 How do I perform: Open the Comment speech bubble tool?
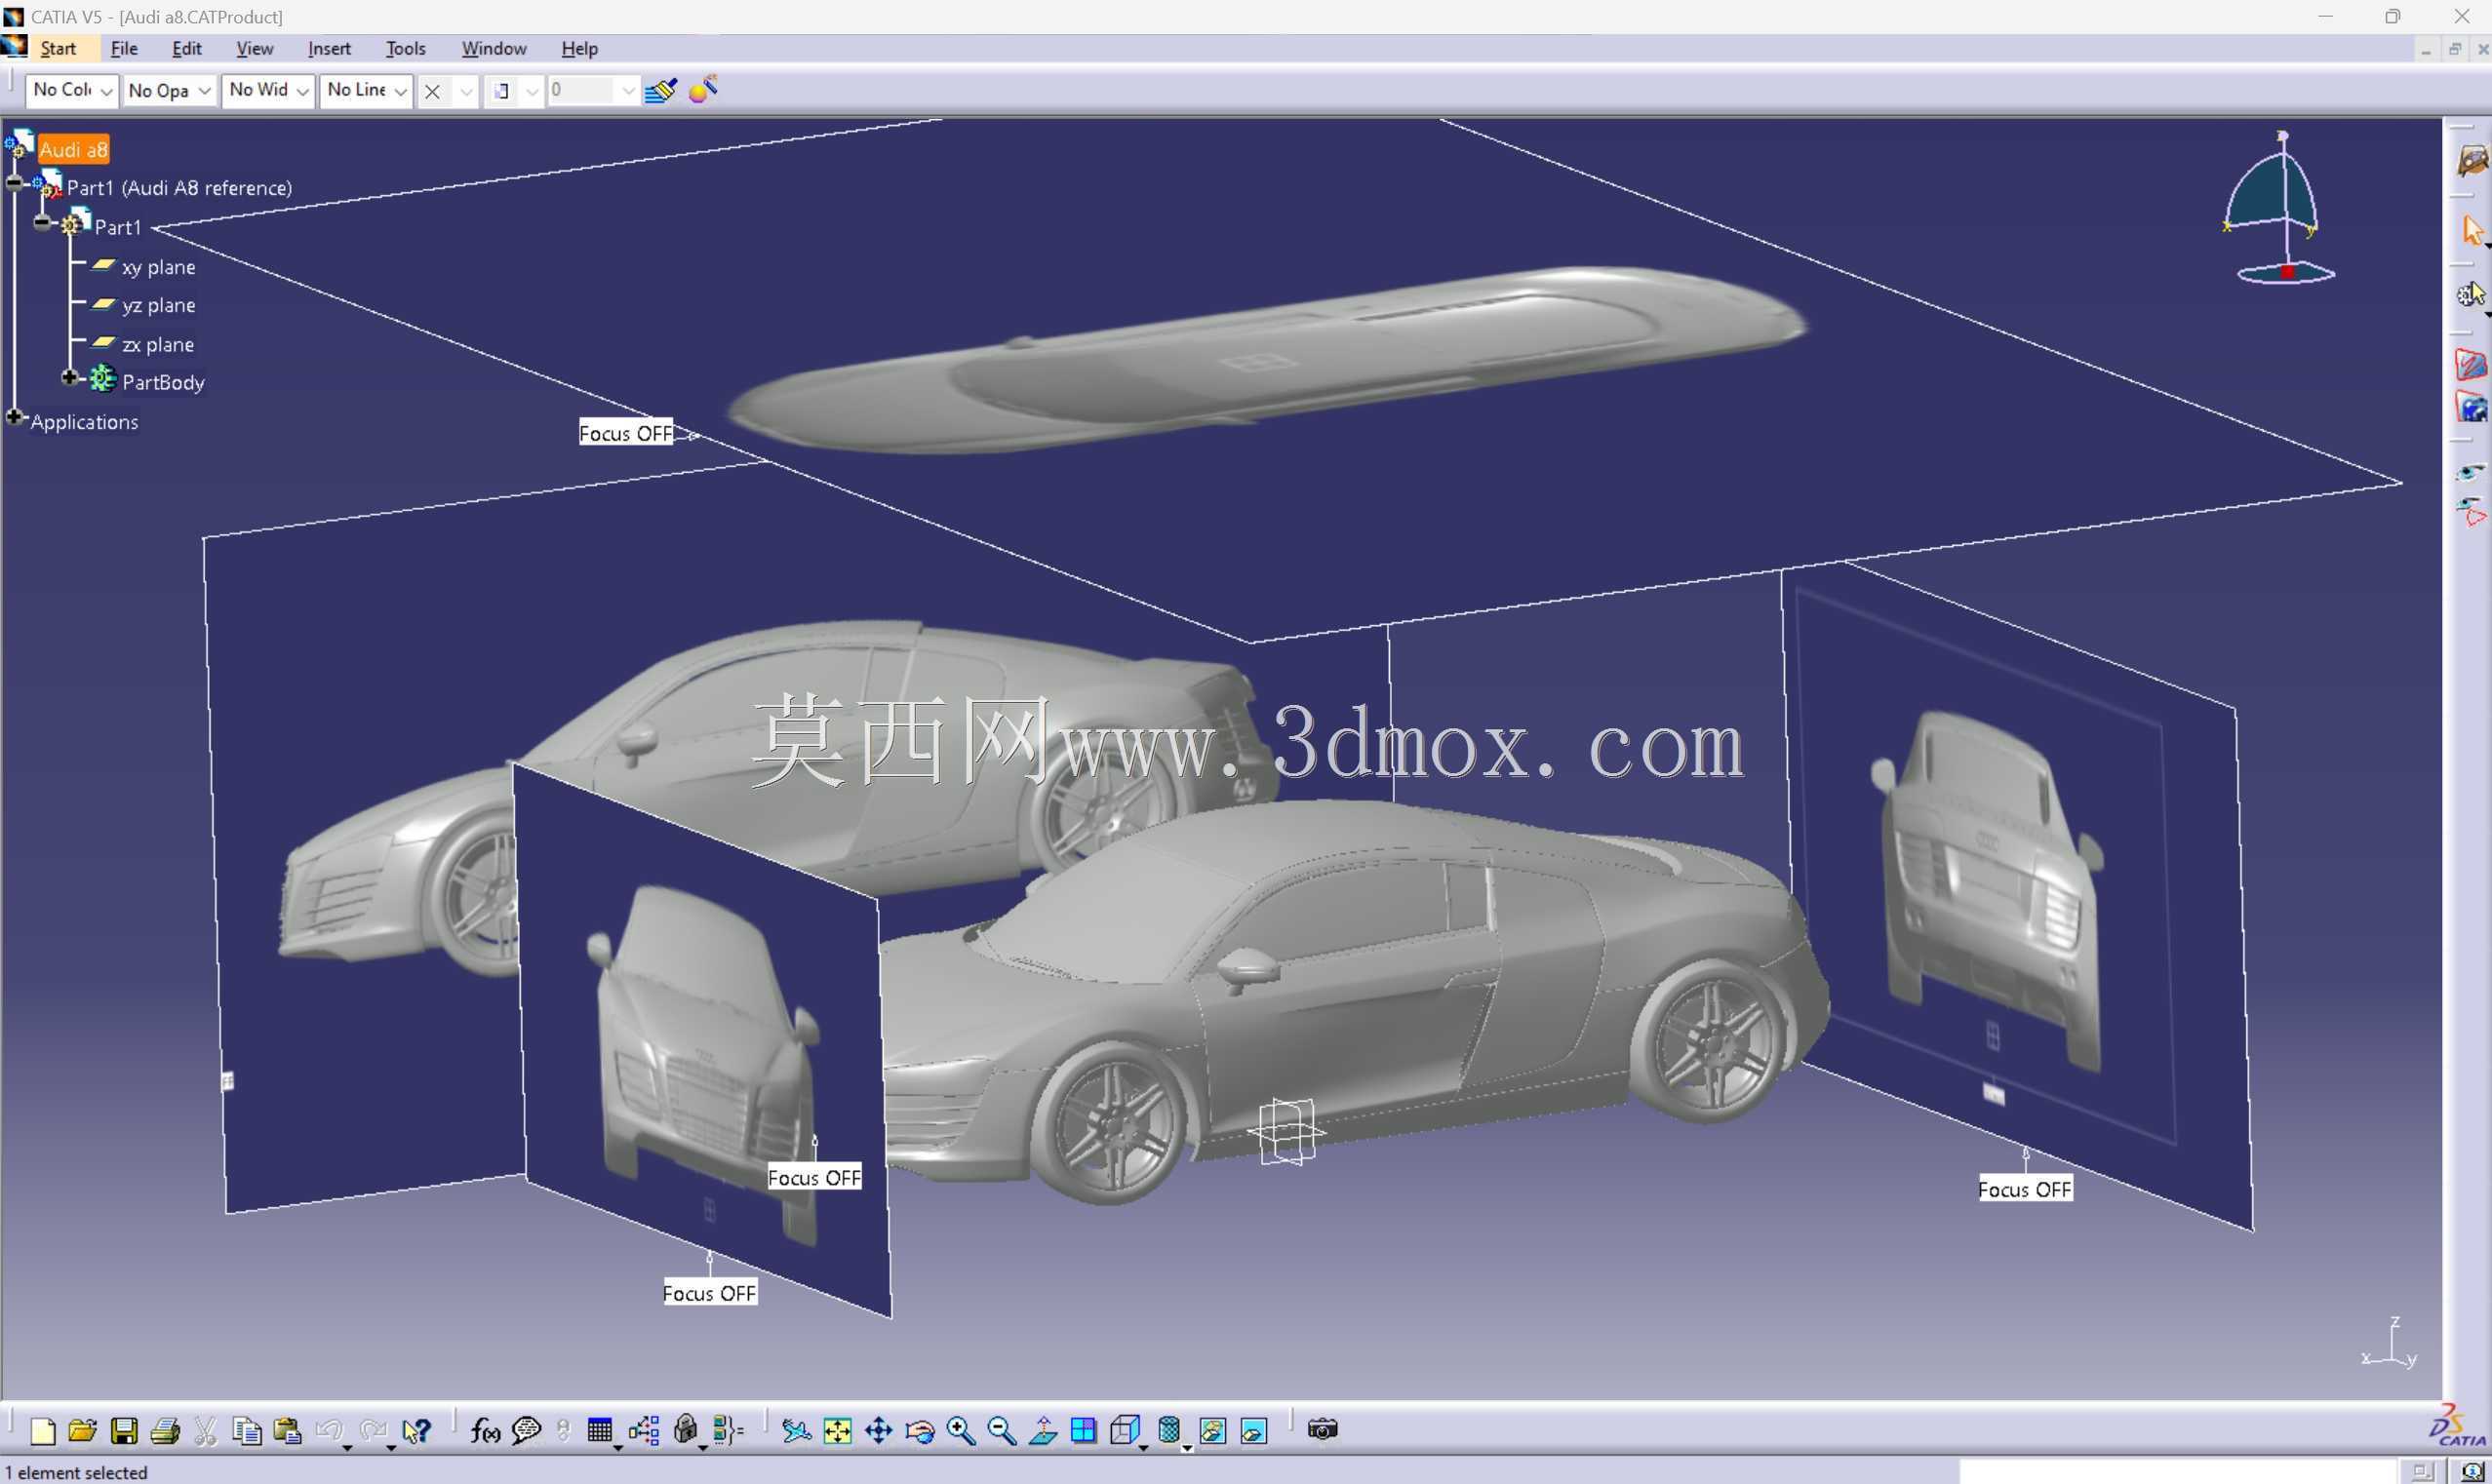point(526,1431)
